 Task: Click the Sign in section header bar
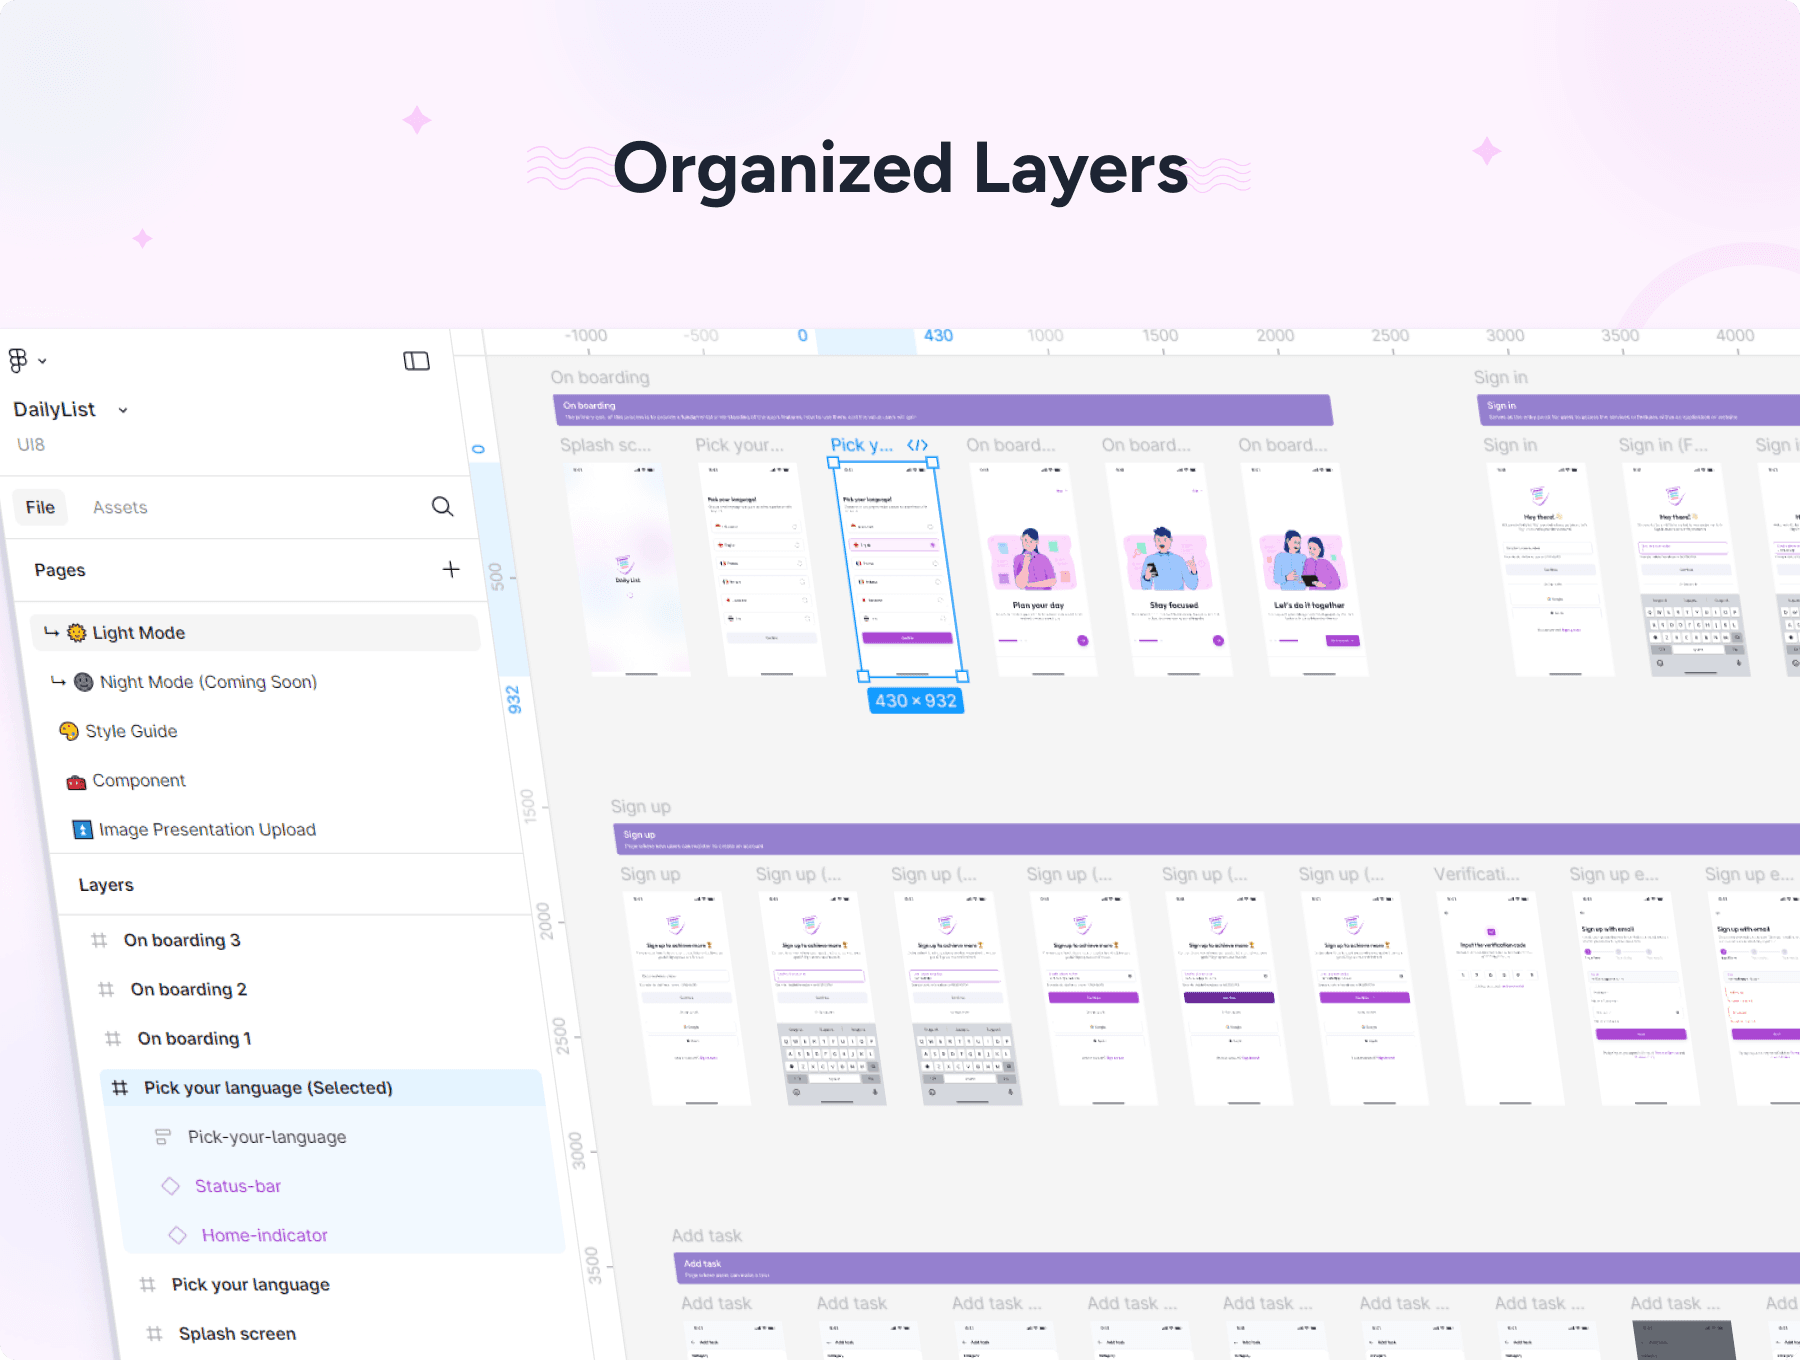point(1638,410)
